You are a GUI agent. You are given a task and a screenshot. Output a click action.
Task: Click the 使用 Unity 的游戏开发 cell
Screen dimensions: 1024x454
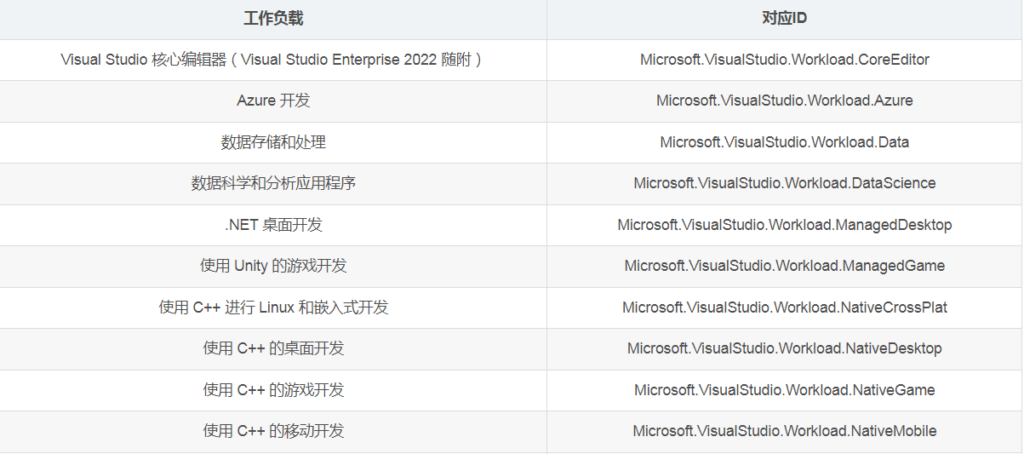pos(273,267)
